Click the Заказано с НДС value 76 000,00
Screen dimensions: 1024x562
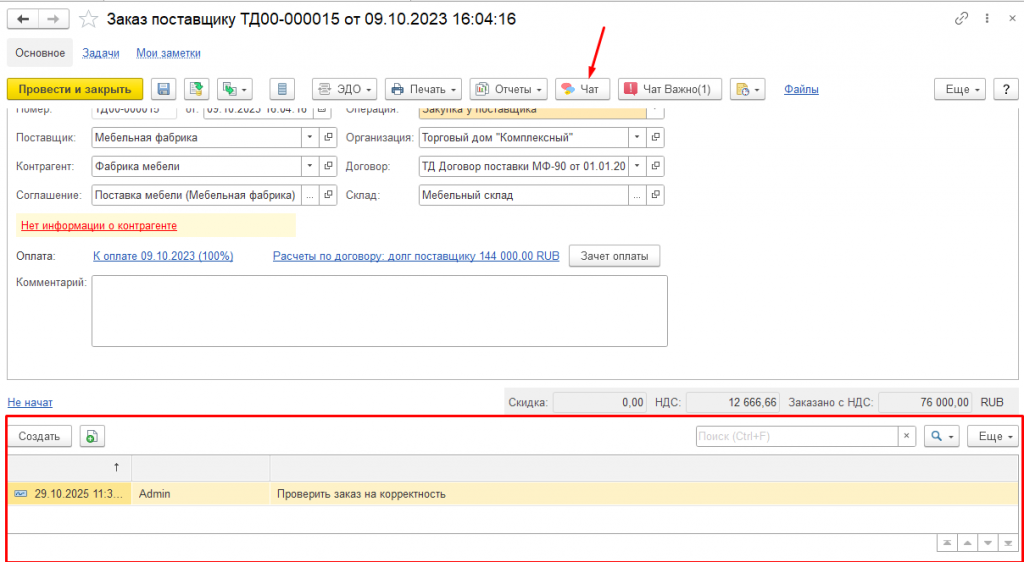coord(925,403)
